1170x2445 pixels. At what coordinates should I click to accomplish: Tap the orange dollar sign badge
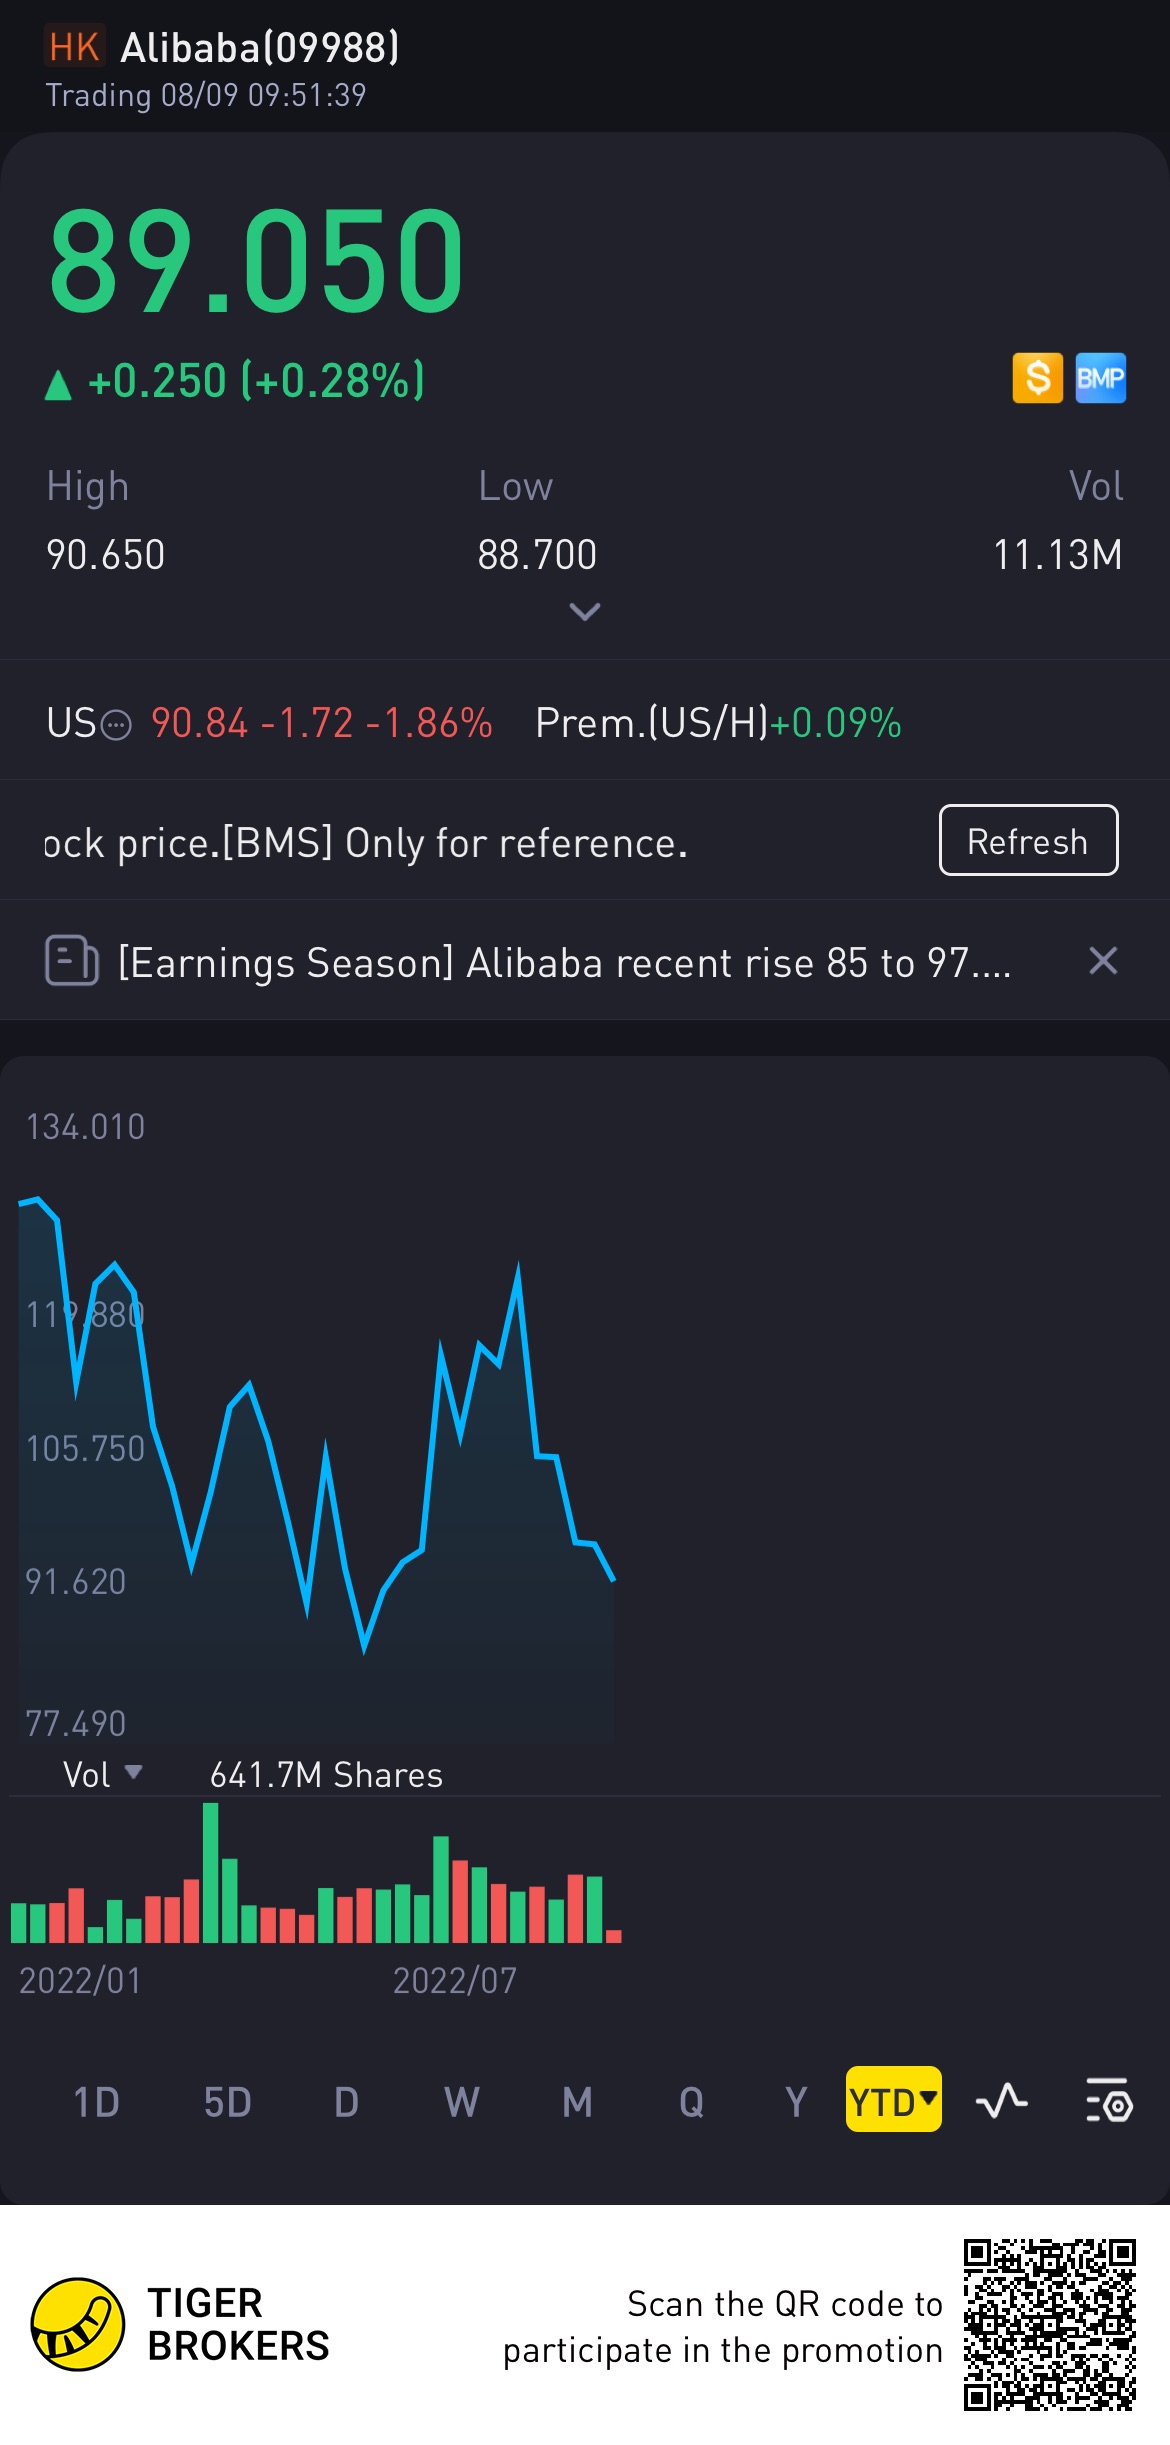(x=1037, y=378)
